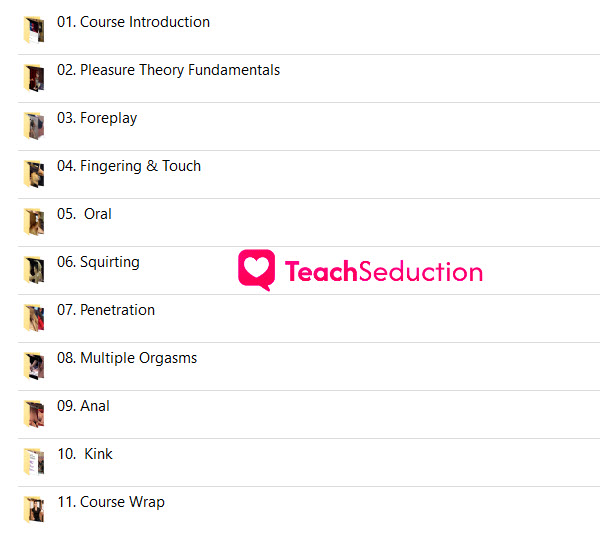600x540 pixels.
Task: Open the TeachSeduction watermark text
Action: (x=384, y=271)
